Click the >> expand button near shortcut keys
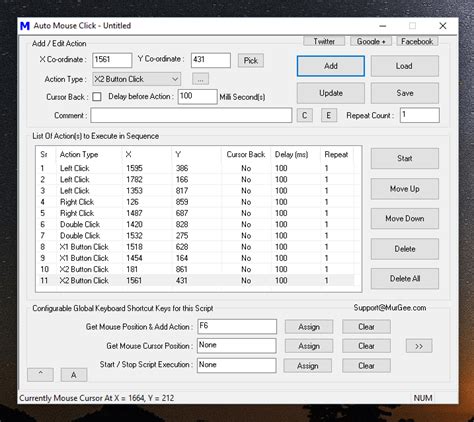Screen dimensions: 474x422 pyautogui.click(x=419, y=346)
